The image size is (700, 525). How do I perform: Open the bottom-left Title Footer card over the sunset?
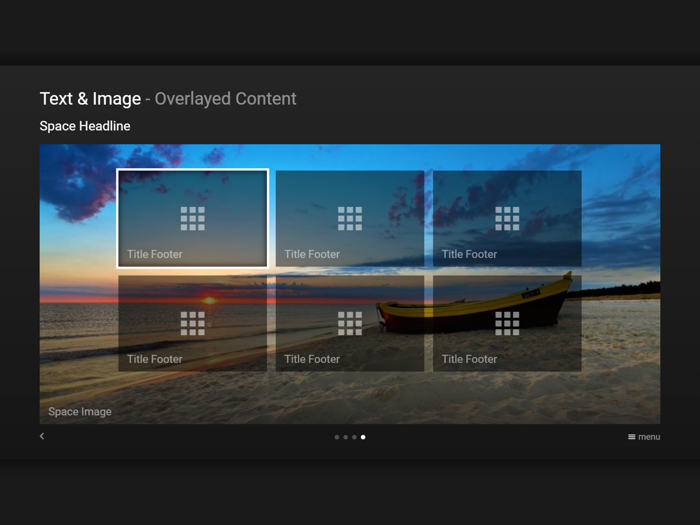[192, 323]
